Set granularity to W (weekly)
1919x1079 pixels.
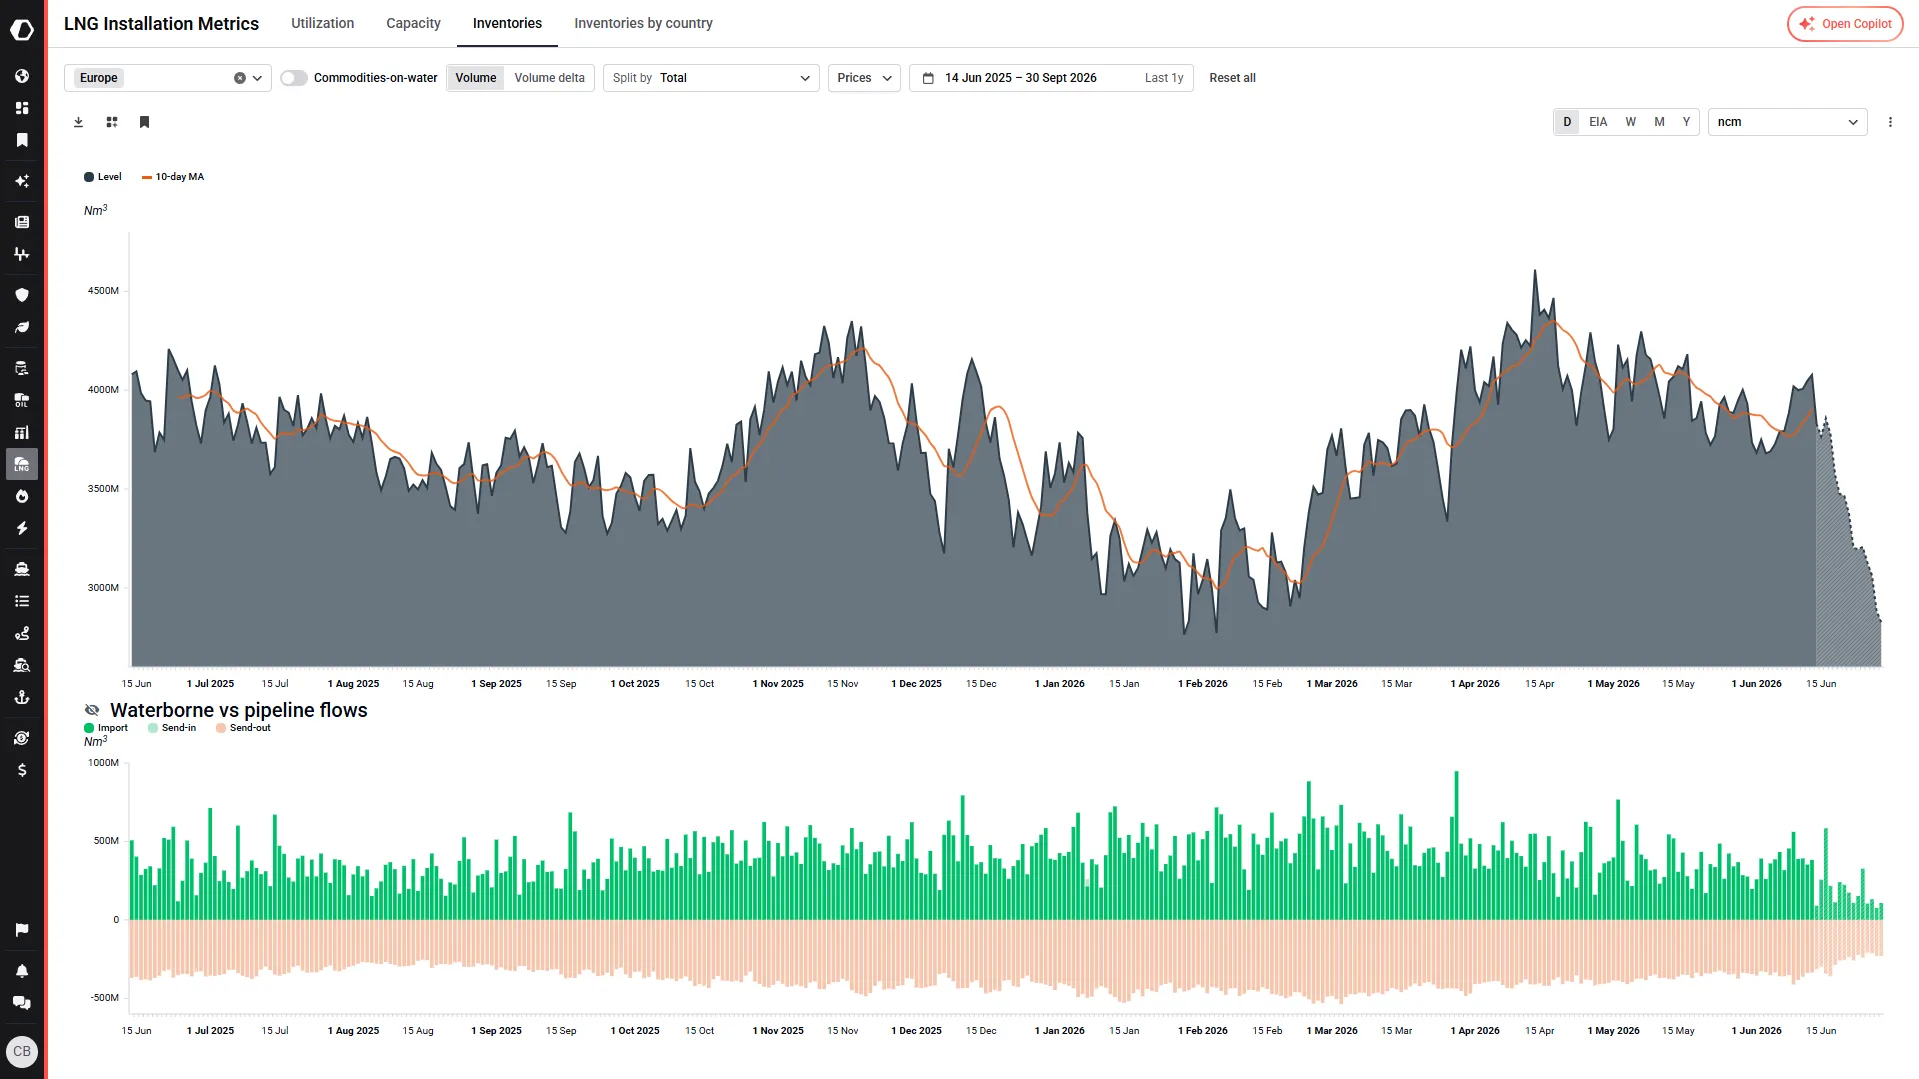(1630, 122)
